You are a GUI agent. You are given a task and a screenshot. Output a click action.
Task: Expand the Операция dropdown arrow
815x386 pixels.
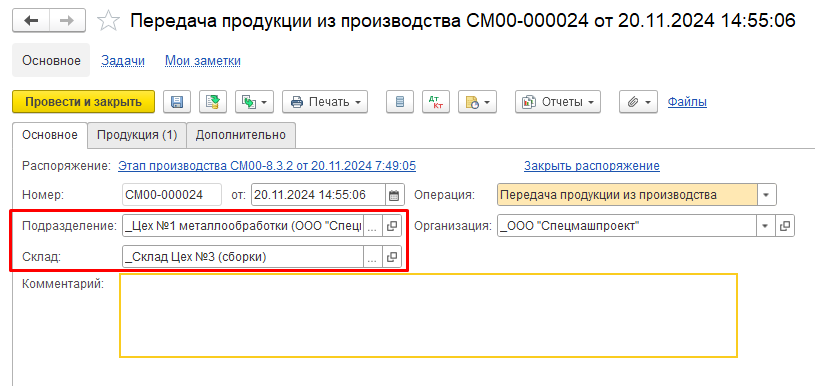click(766, 195)
